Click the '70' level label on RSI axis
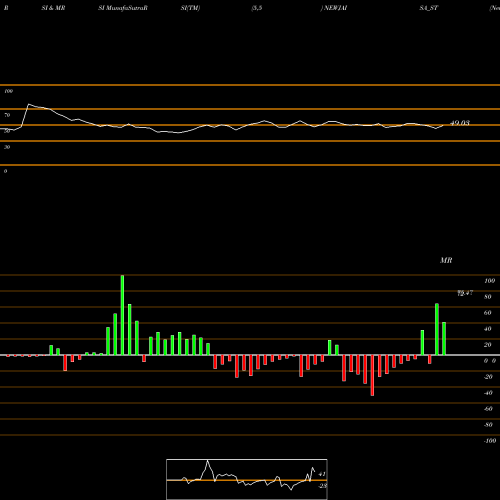This screenshot has height=500, width=500. (7, 115)
